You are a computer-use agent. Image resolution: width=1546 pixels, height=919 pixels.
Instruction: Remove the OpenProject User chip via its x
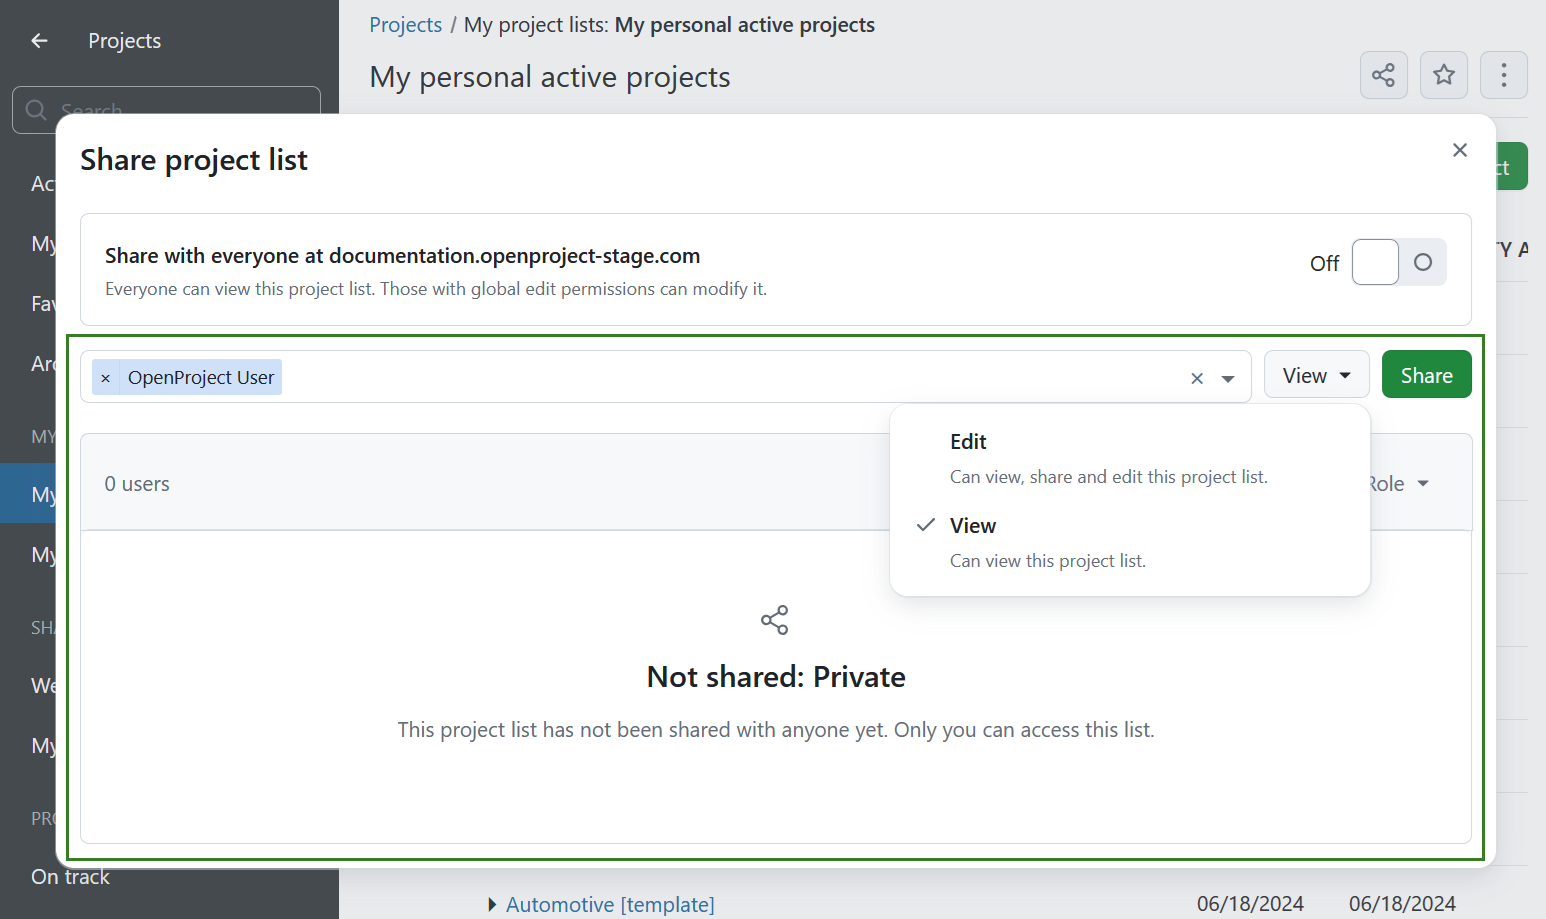pos(105,377)
